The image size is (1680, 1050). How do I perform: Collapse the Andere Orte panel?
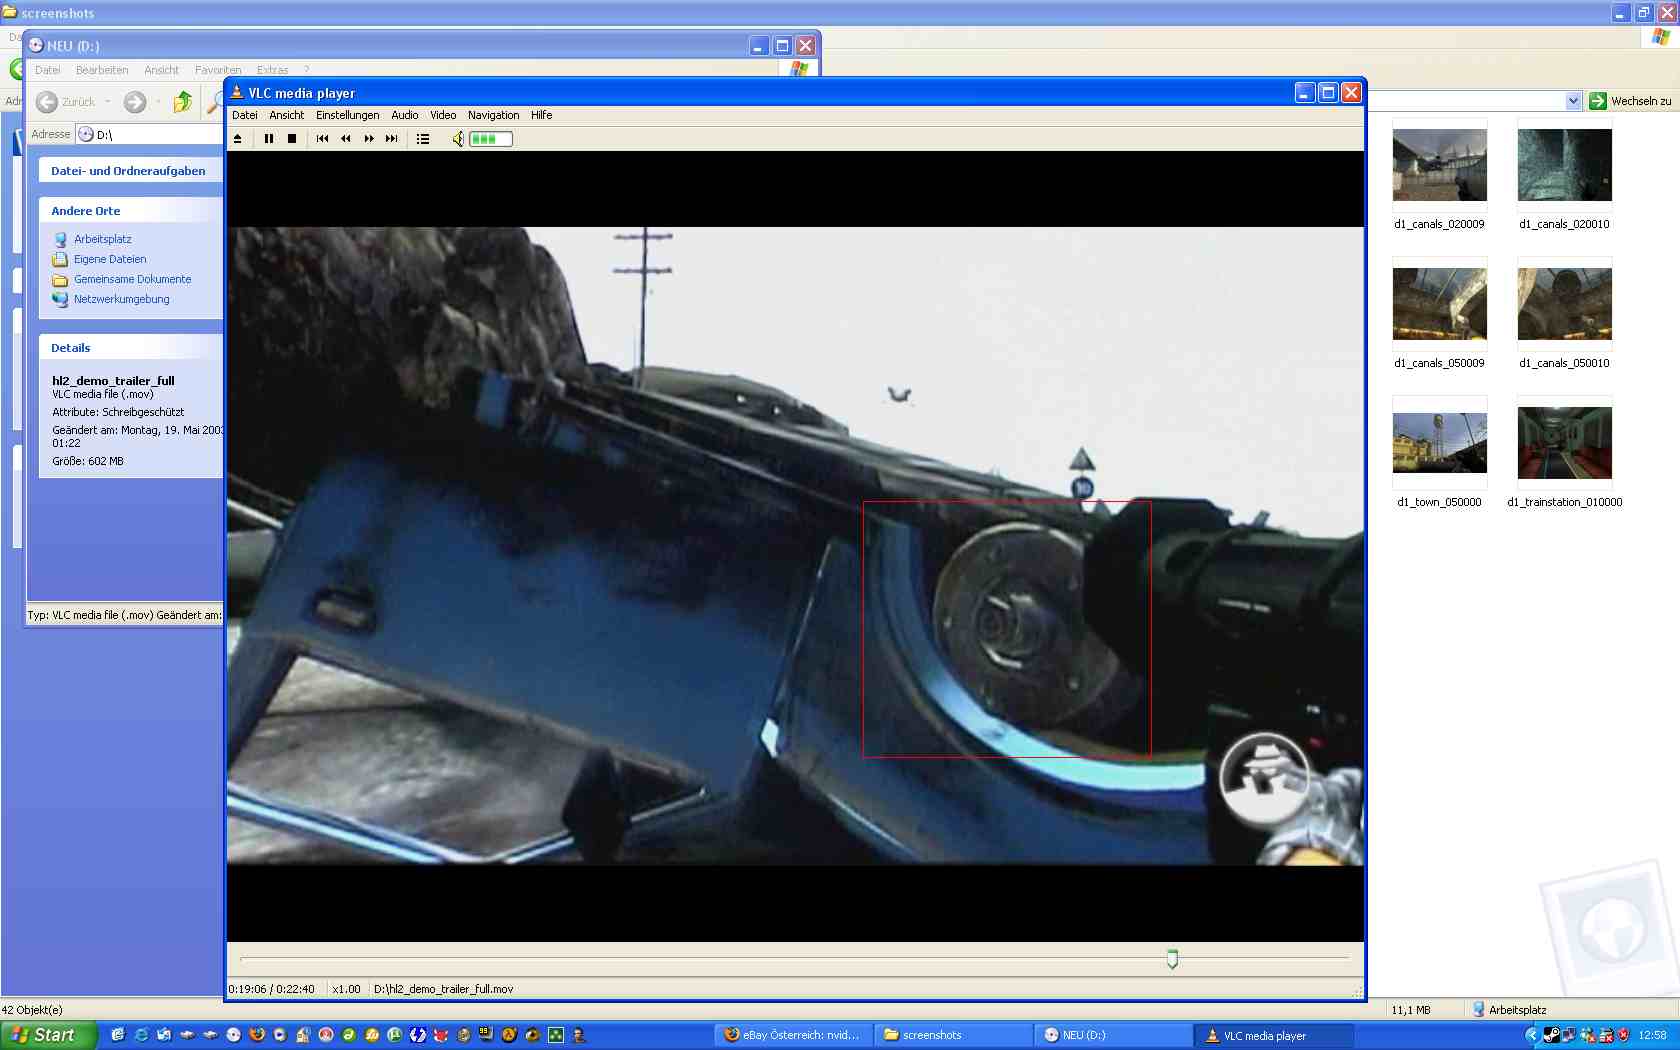pos(131,211)
